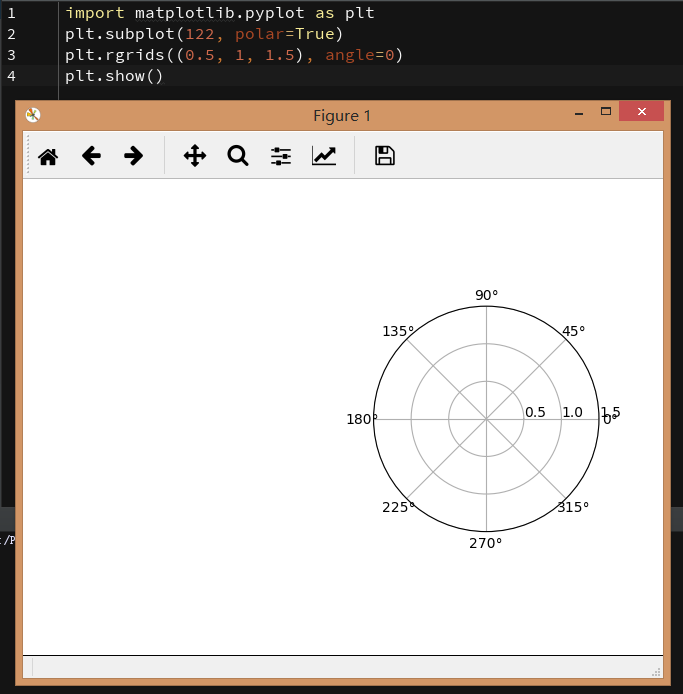Click the Figure 1 window title

click(342, 116)
